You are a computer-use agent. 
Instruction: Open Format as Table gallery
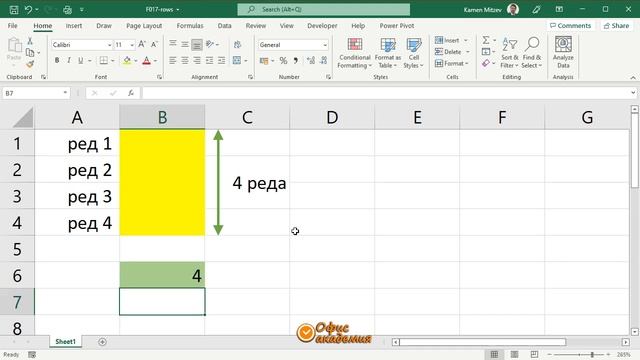pyautogui.click(x=388, y=53)
